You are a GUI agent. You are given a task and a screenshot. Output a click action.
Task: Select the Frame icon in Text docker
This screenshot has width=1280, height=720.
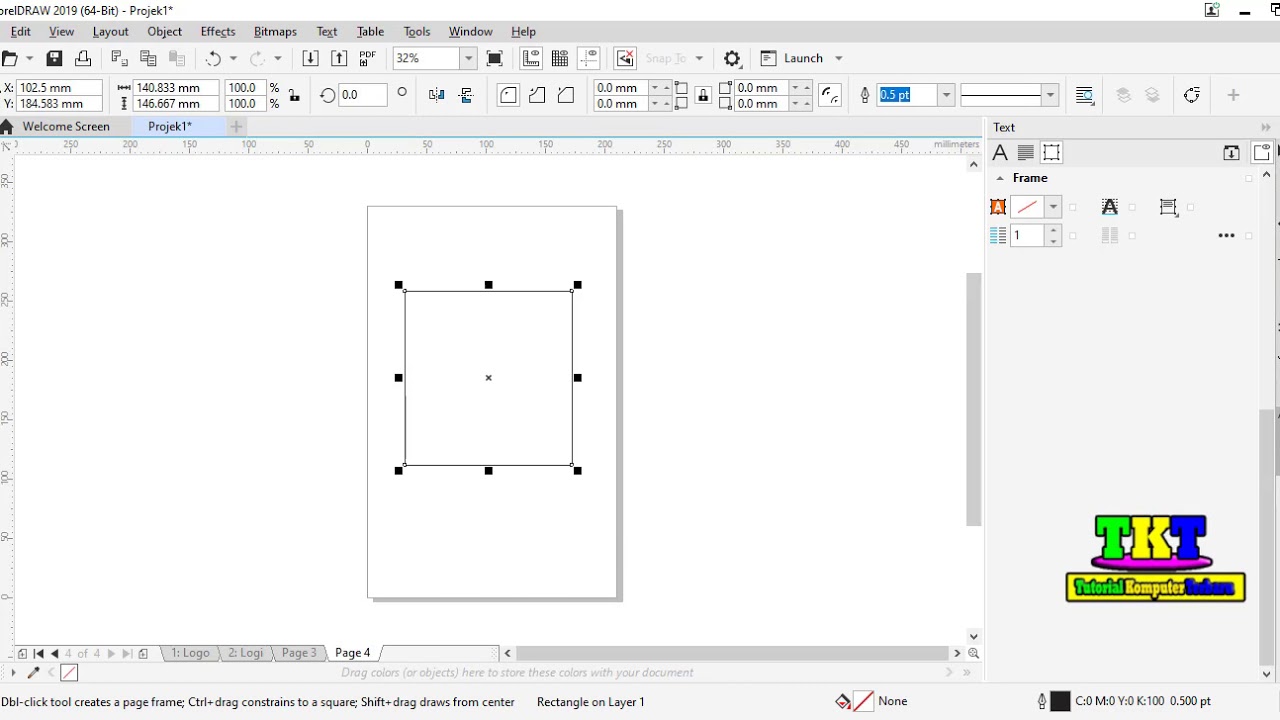(x=1051, y=153)
